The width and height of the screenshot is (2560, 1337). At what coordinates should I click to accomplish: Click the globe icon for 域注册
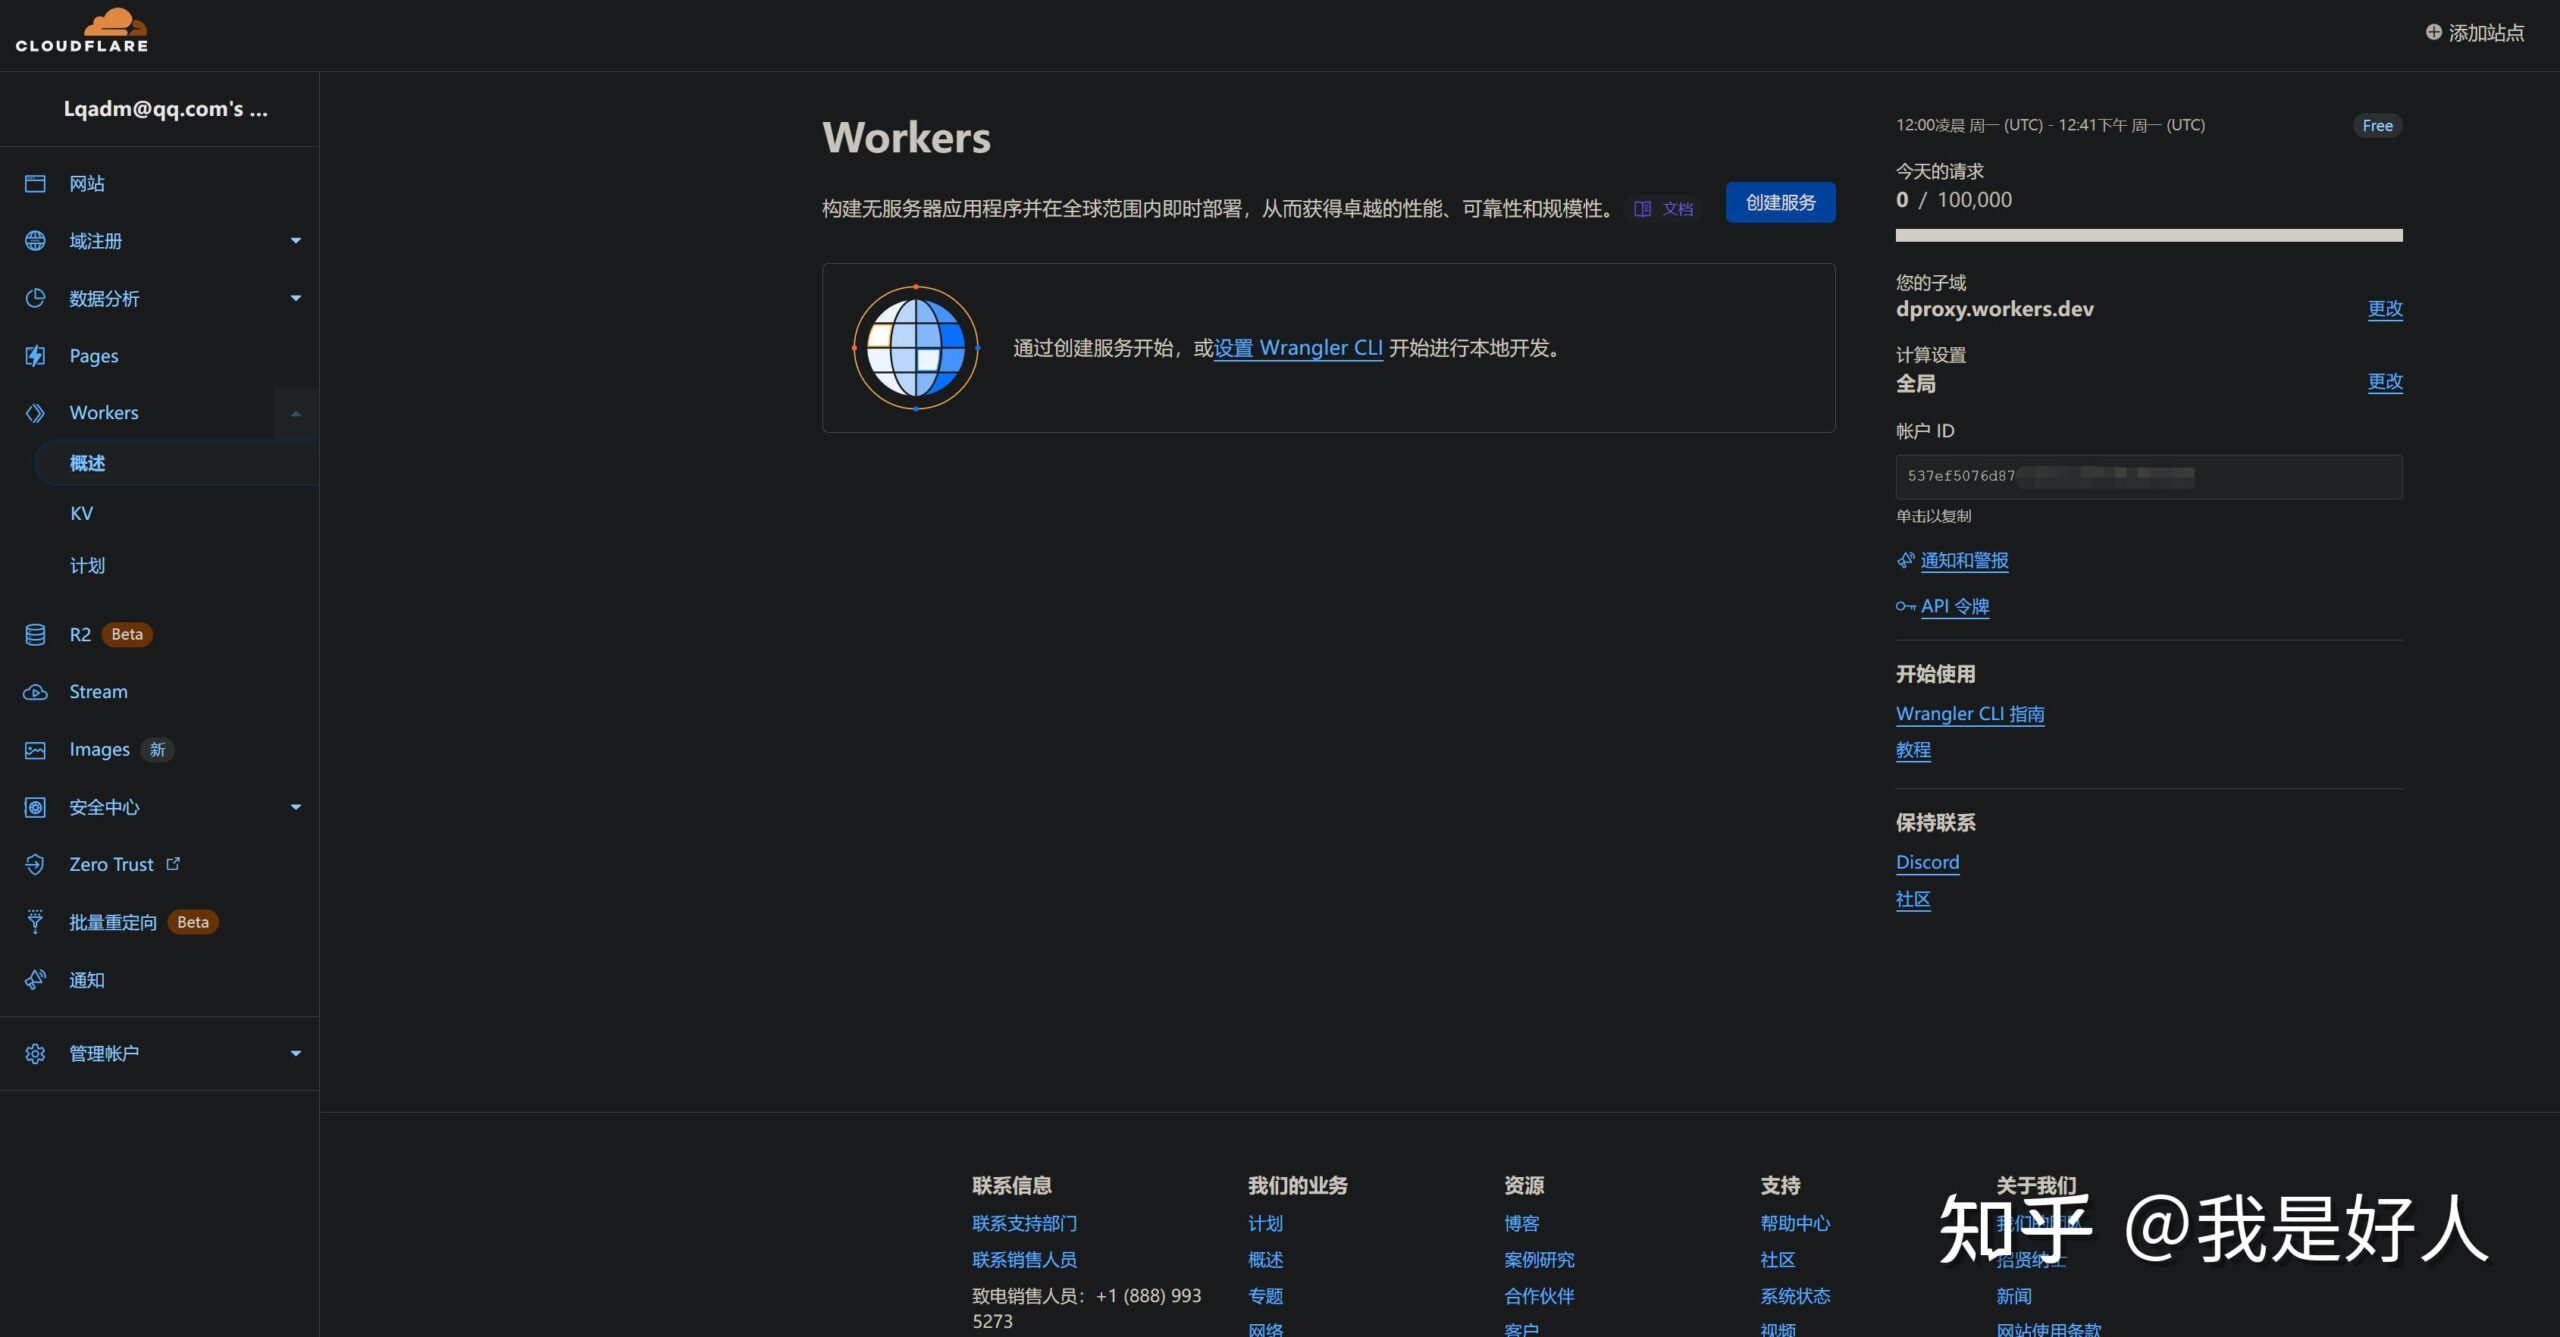pyautogui.click(x=35, y=241)
